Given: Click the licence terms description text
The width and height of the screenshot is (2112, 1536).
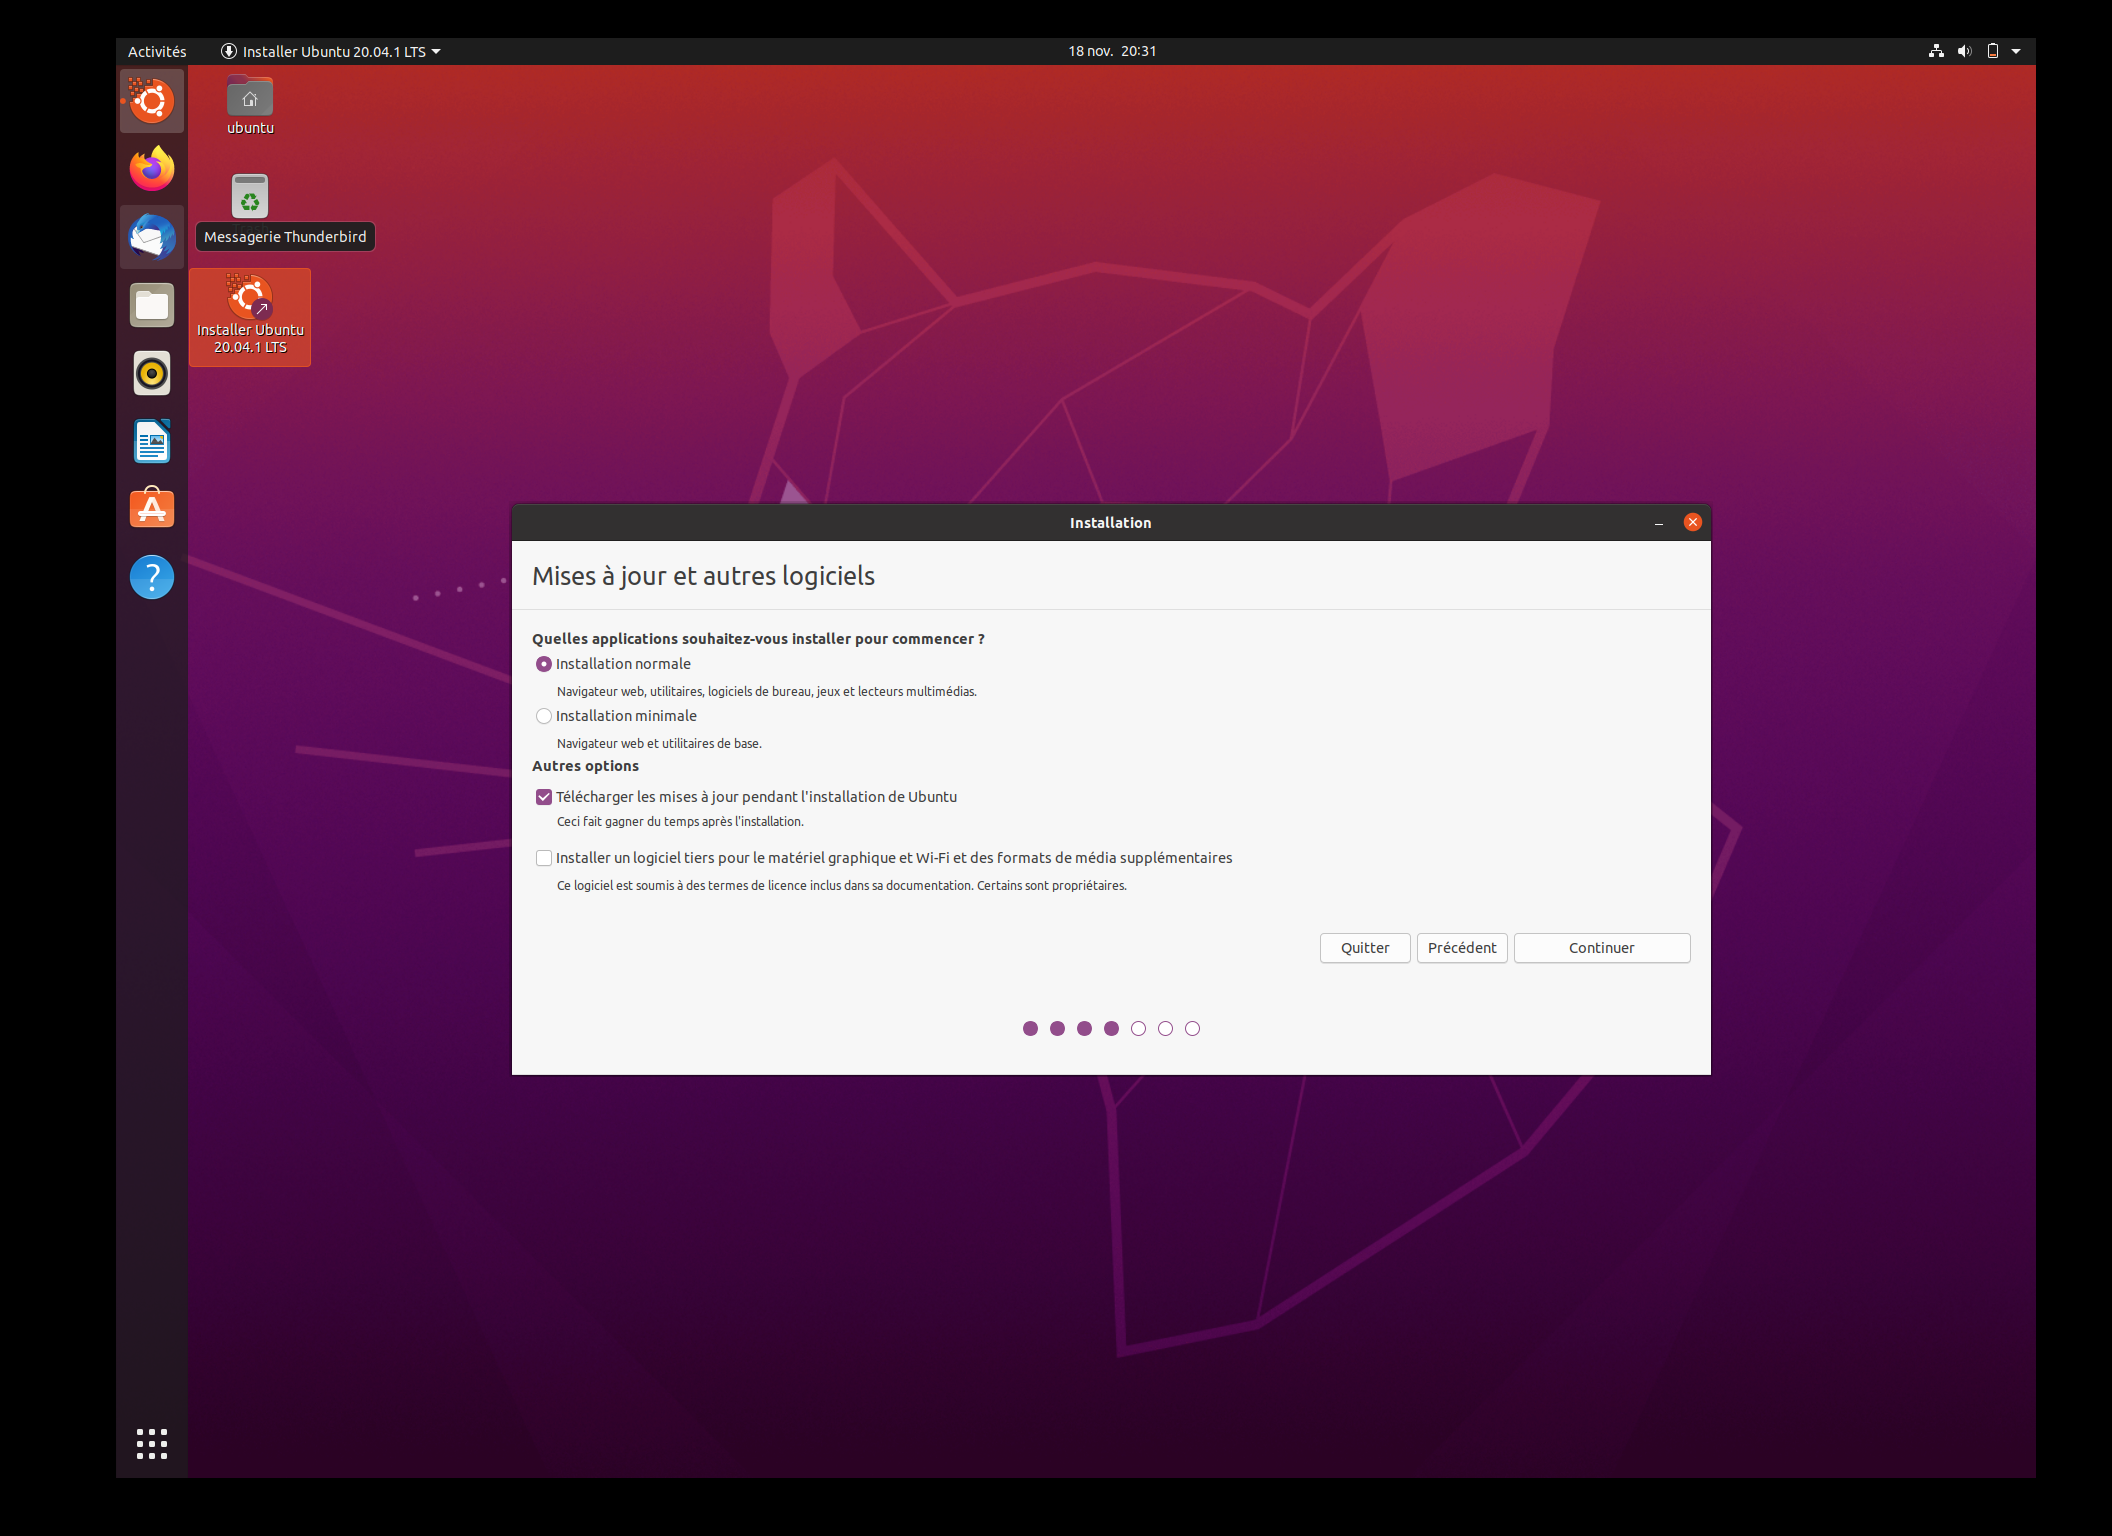Looking at the screenshot, I should tap(842, 886).
